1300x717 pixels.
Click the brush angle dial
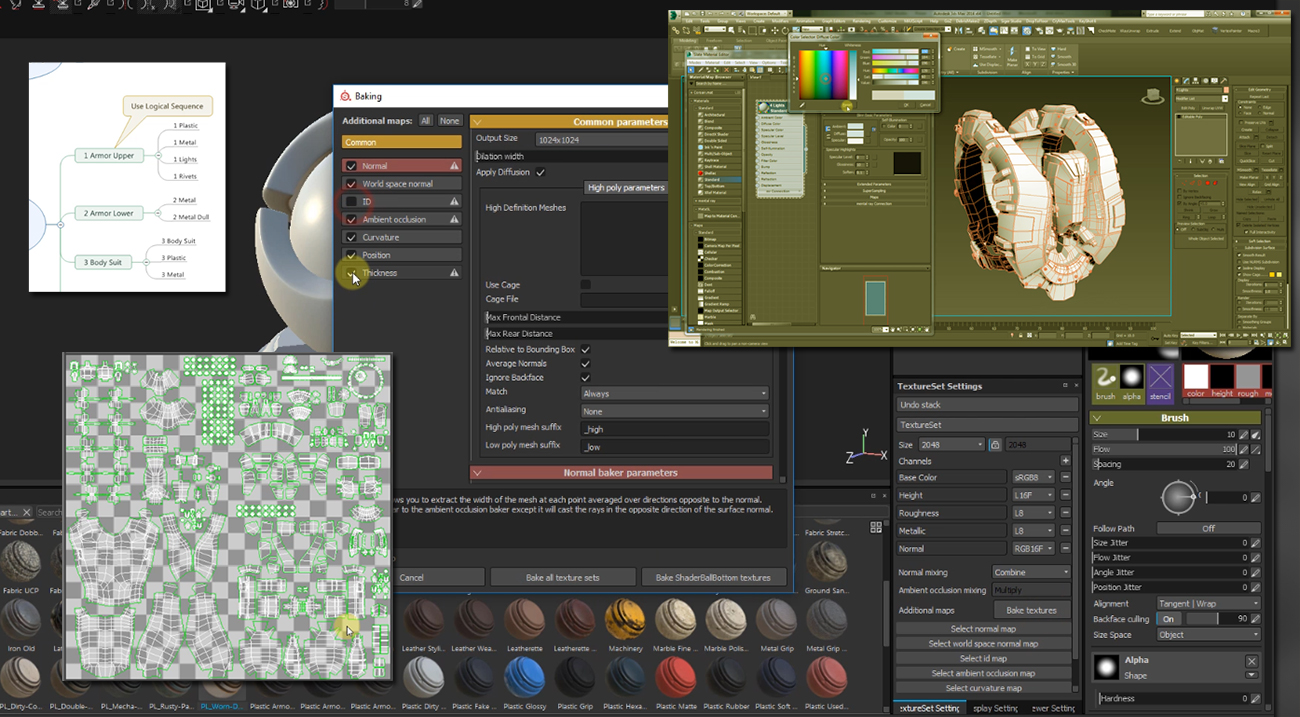click(x=1179, y=497)
